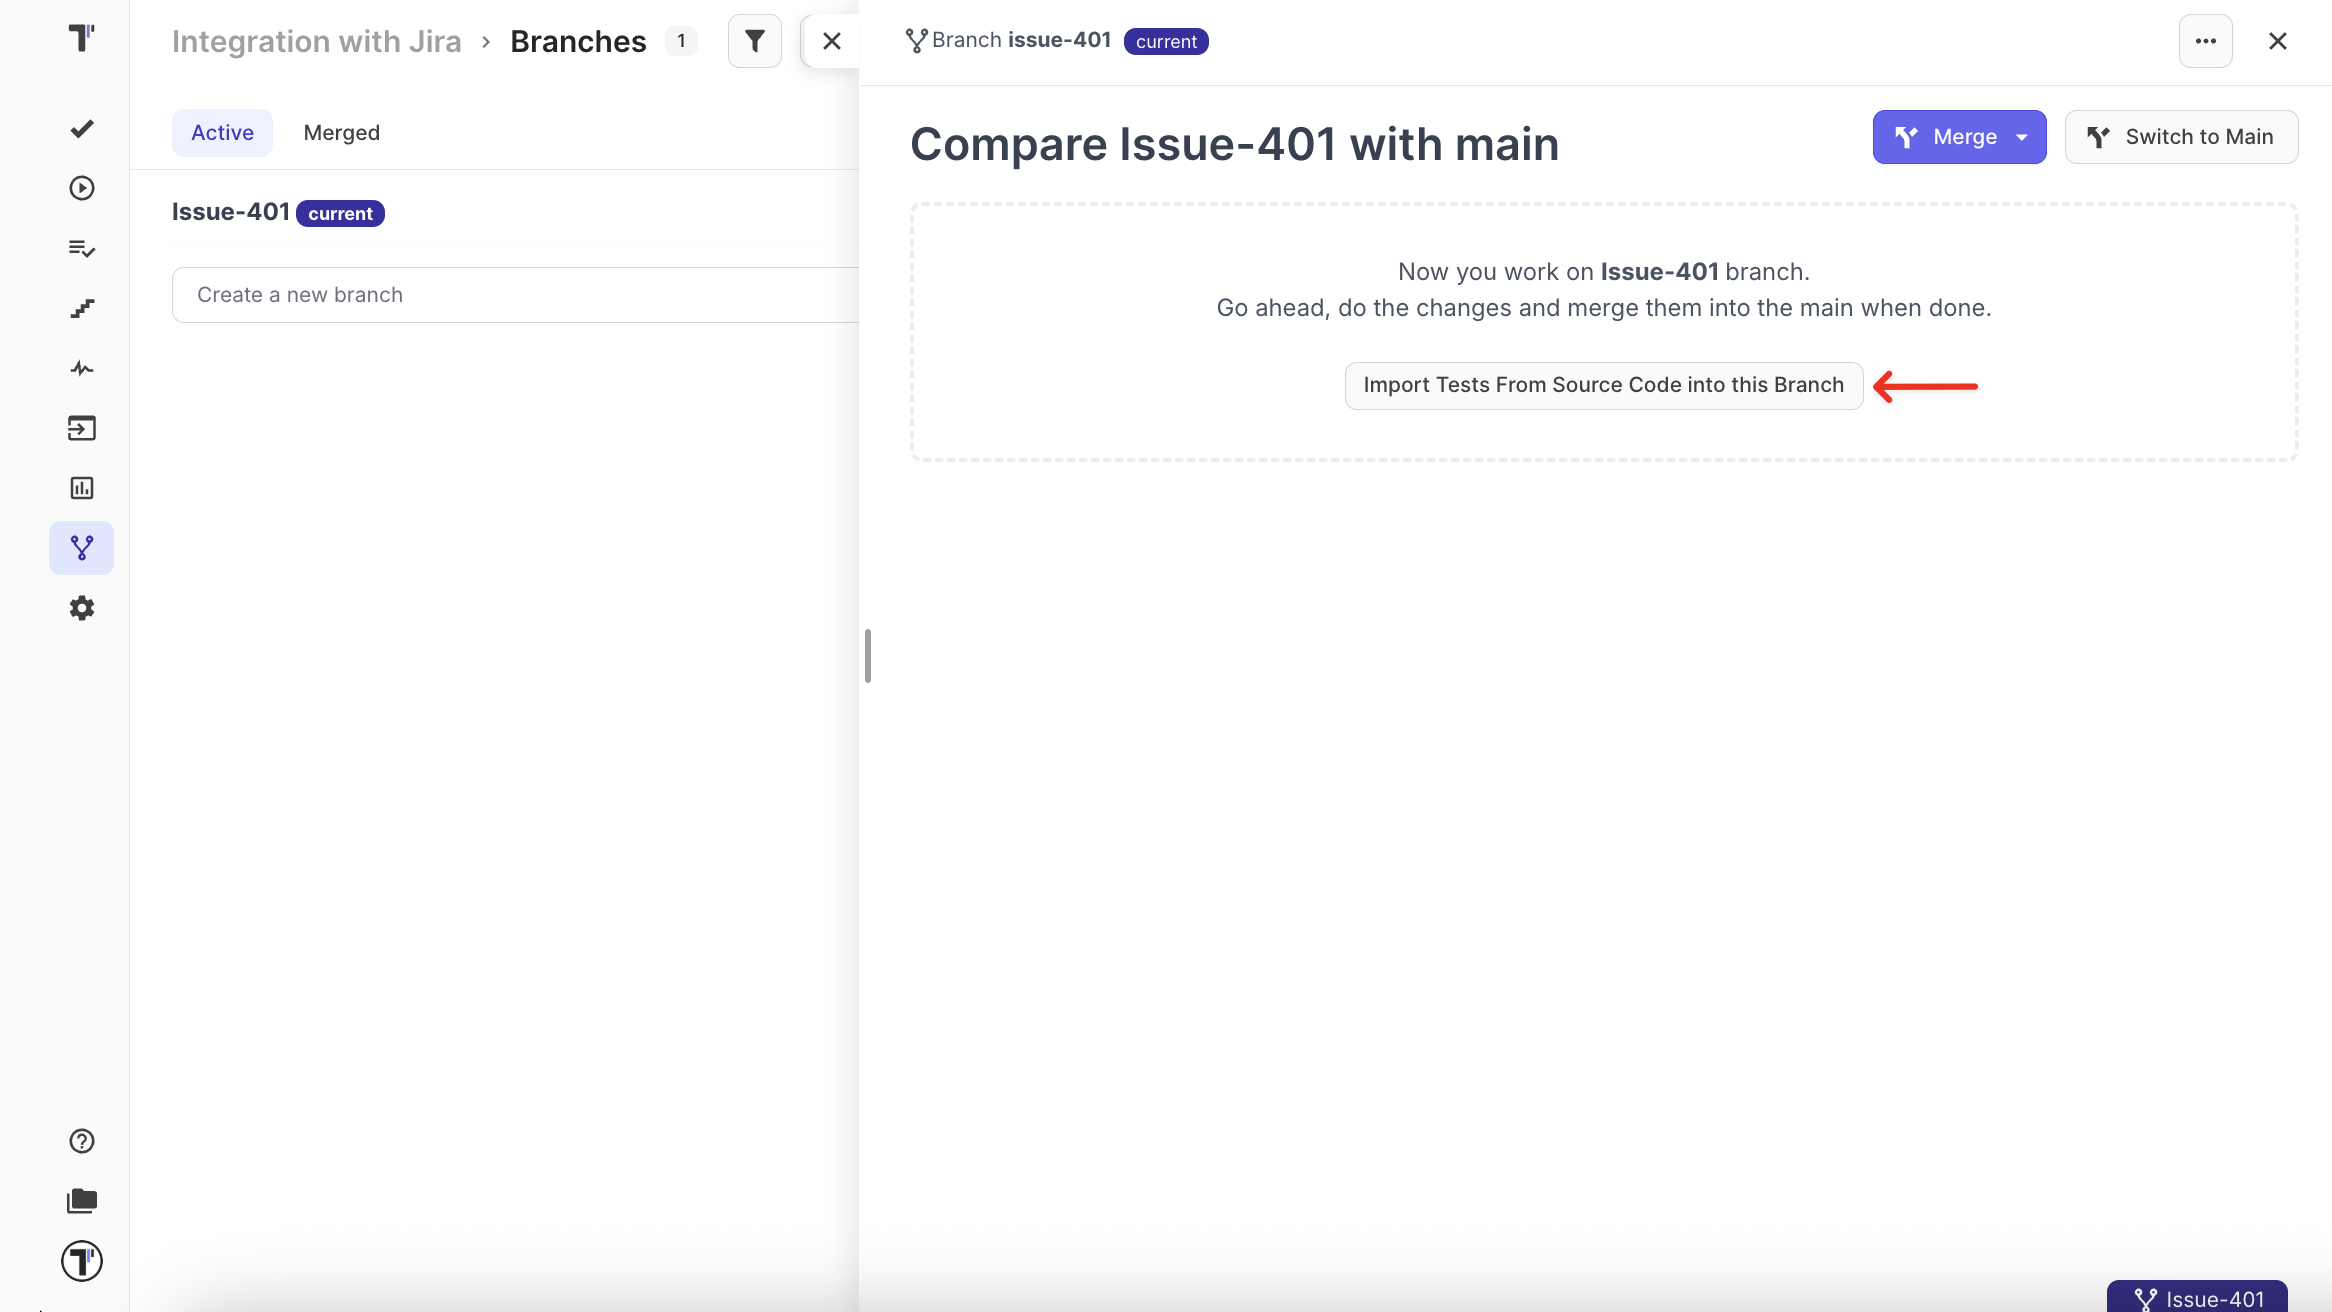Screen dimensions: 2332x1312
Task: Click the Testomat.io logo at bottom
Action: (x=81, y=1261)
